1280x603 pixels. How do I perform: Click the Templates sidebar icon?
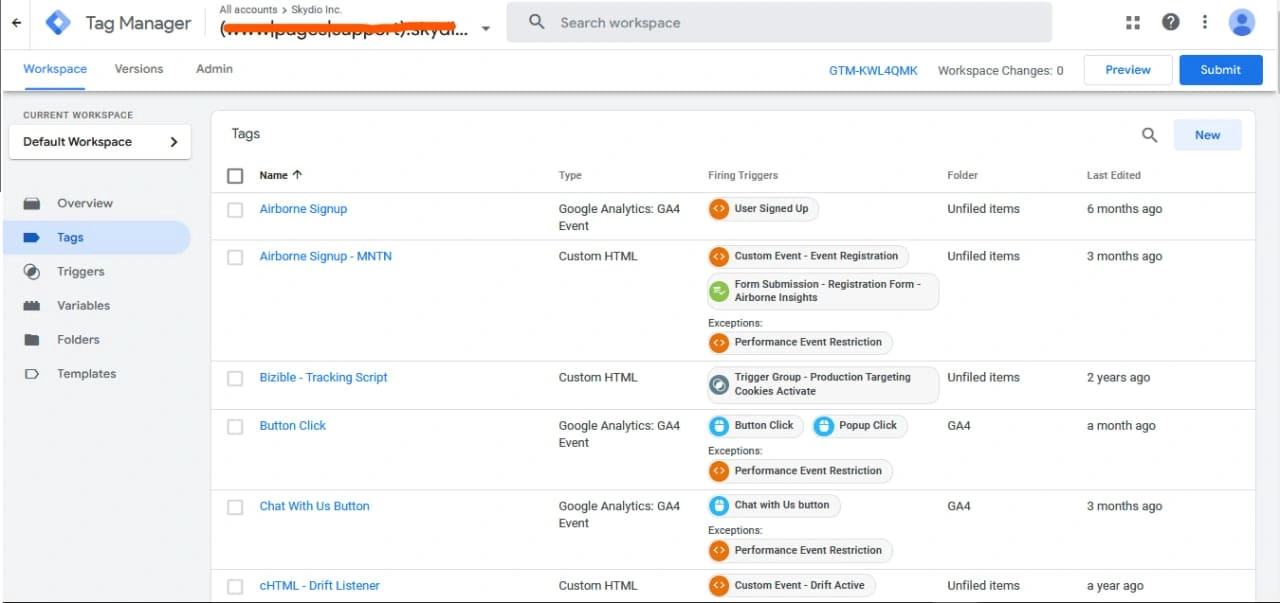32,373
